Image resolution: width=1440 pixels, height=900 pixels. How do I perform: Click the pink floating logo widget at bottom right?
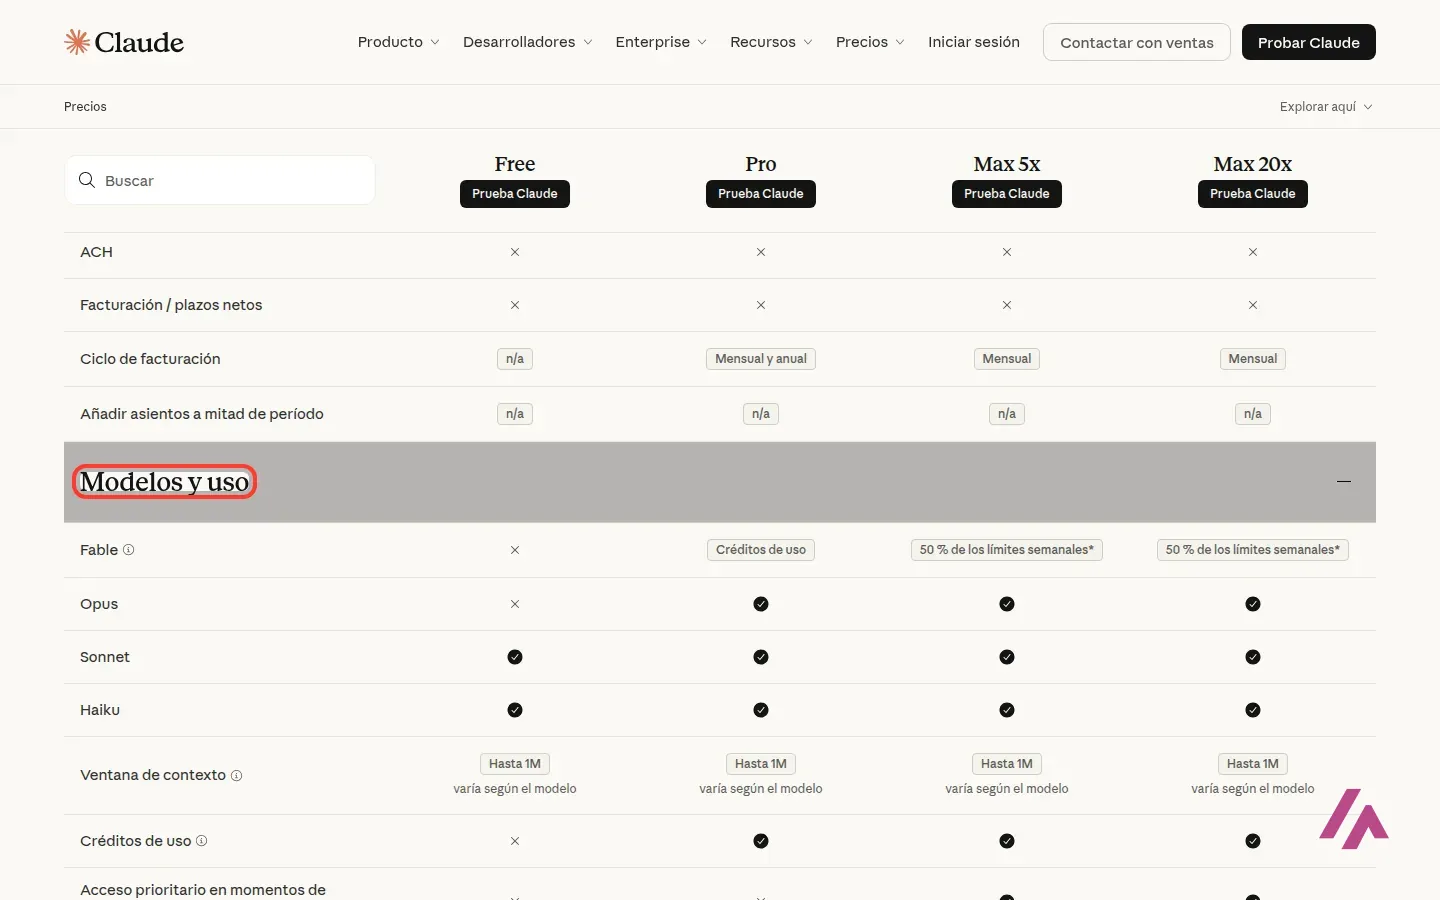coord(1354,819)
